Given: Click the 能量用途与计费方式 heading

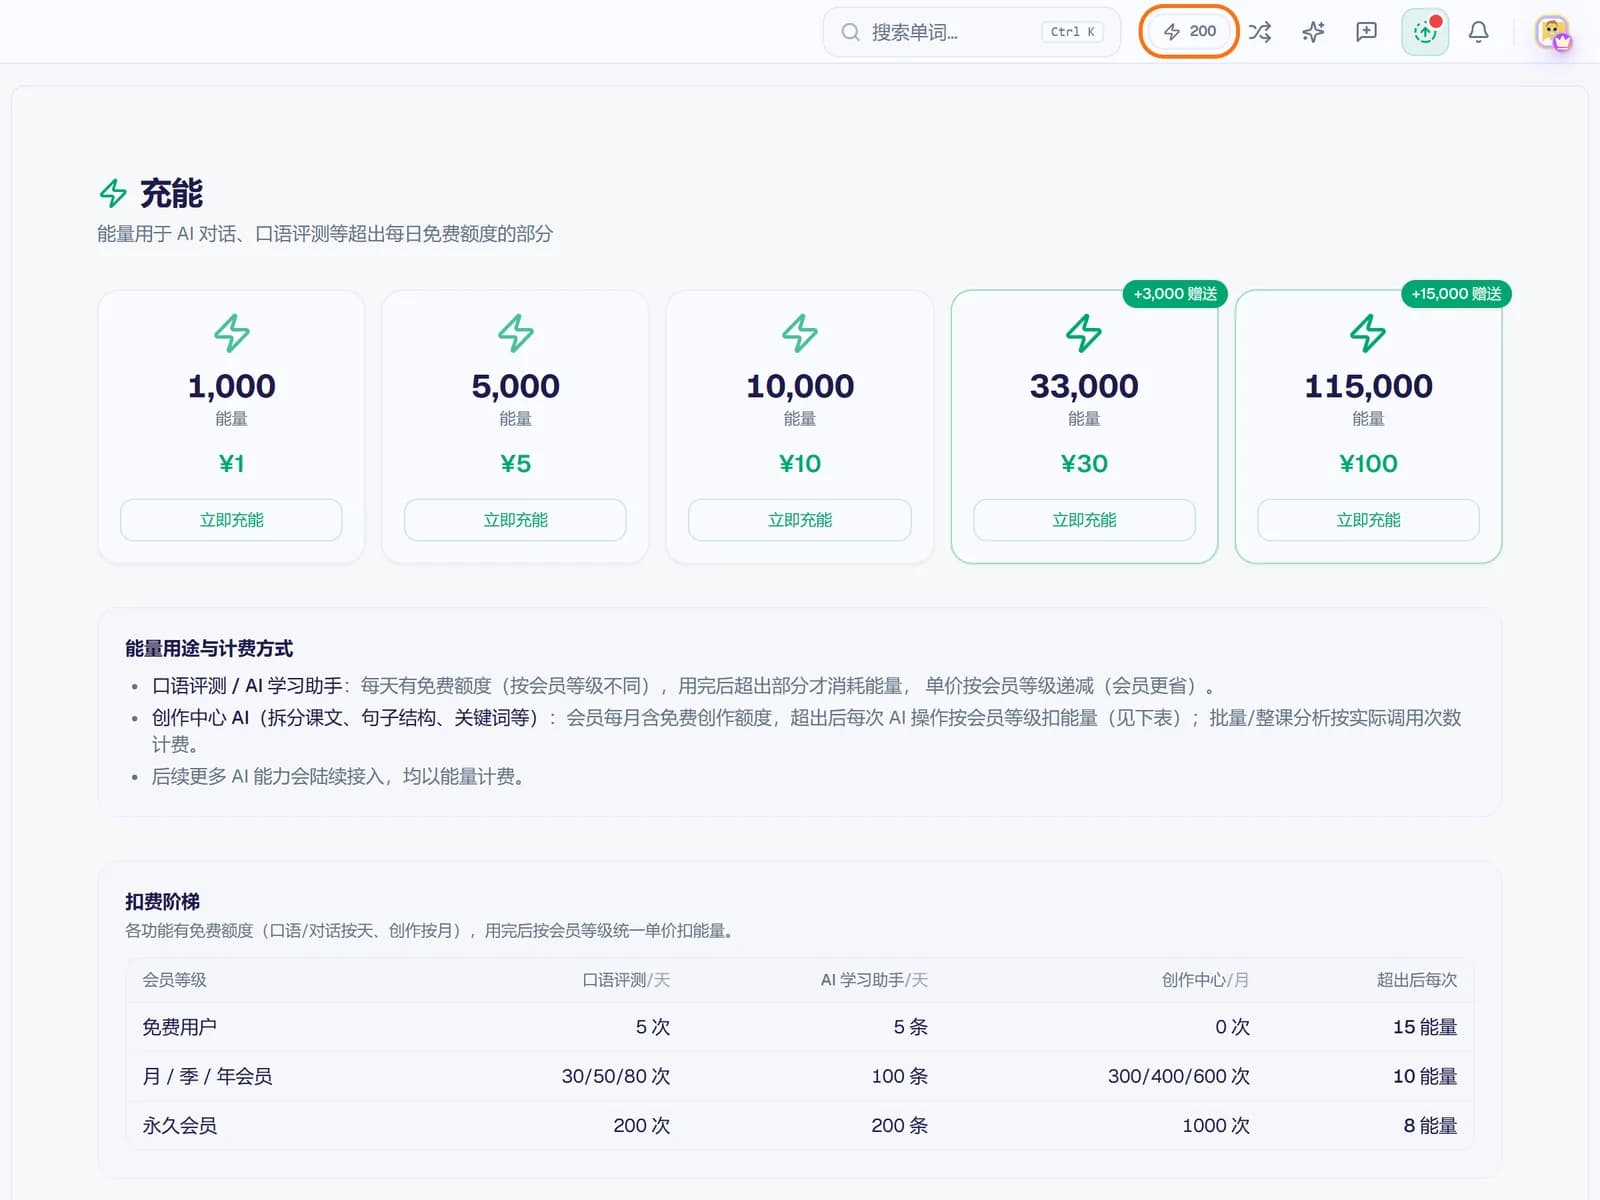Looking at the screenshot, I should click(209, 648).
